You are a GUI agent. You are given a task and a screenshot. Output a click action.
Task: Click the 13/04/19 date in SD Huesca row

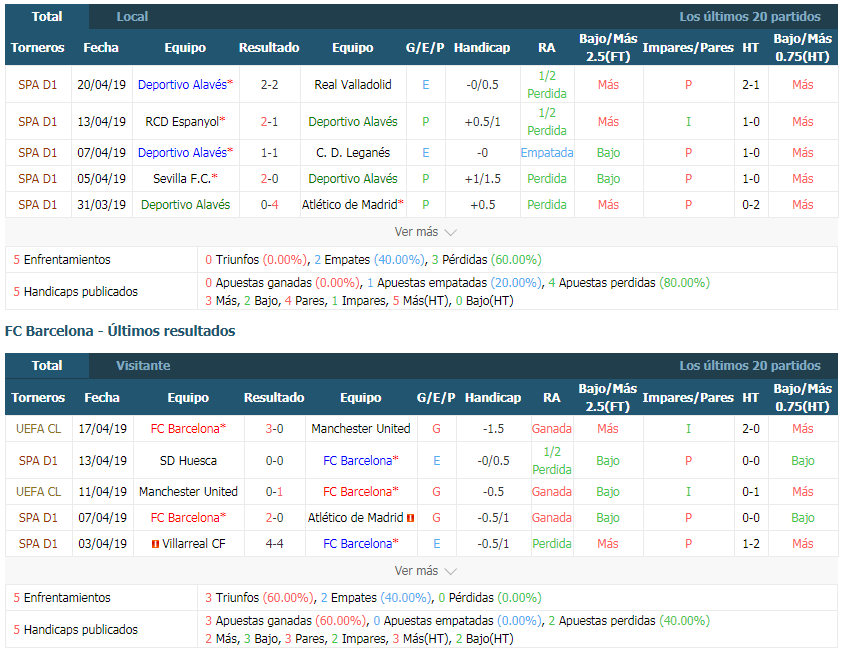click(102, 461)
